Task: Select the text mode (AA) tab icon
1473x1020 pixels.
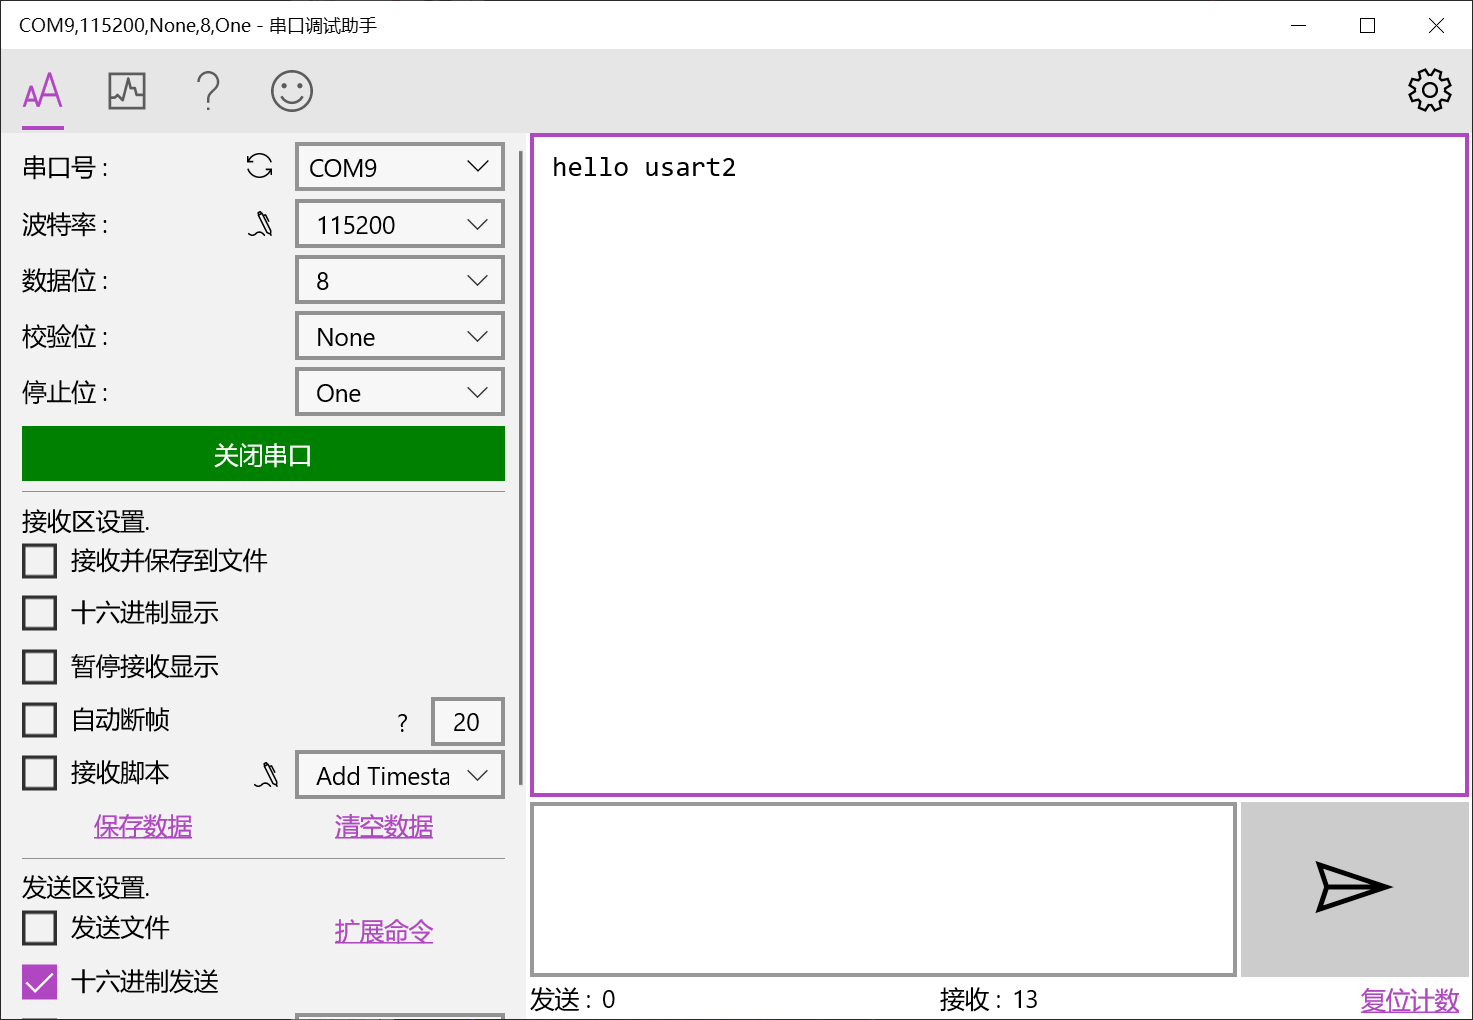Action: click(42, 91)
